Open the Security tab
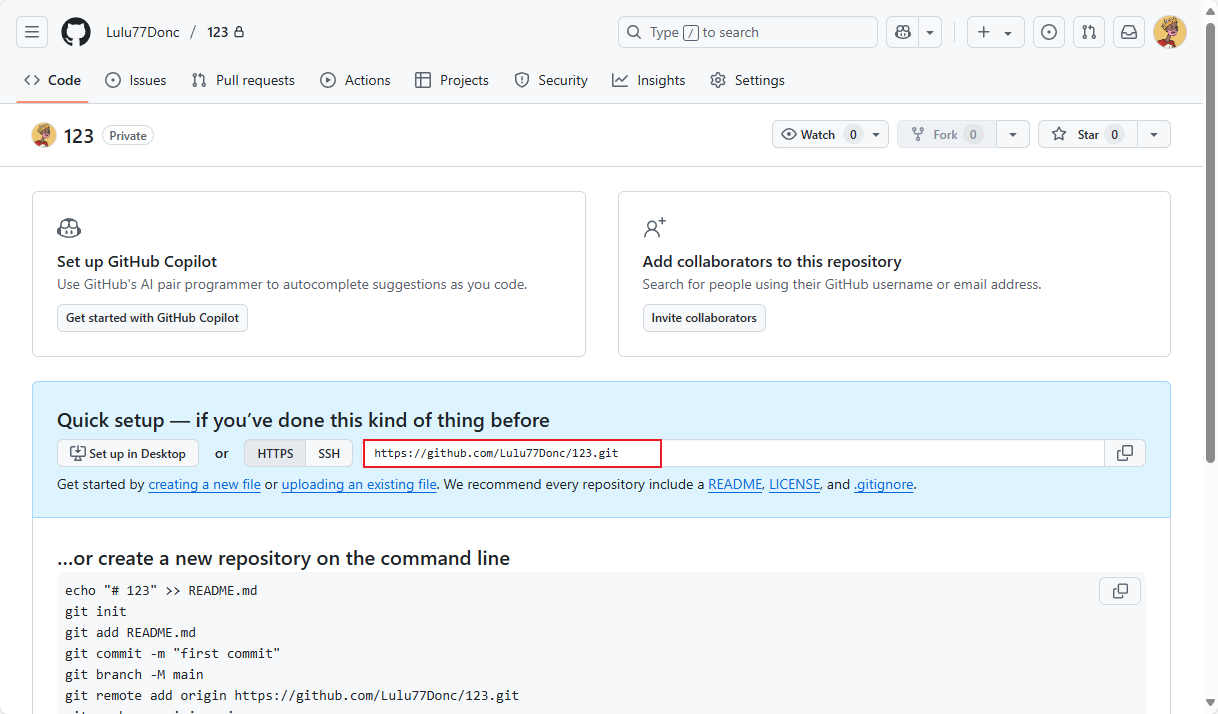 pos(551,80)
